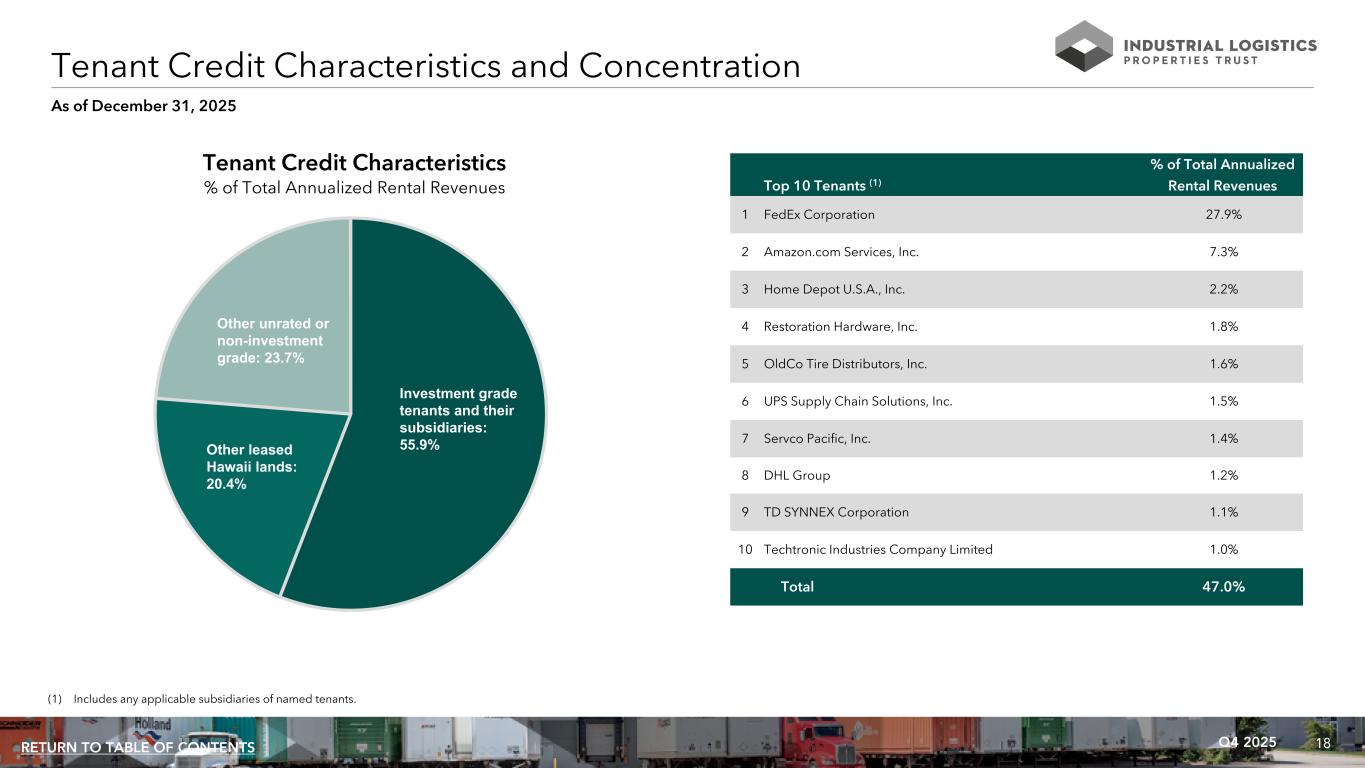Click the FedEx Corporation table row
1365x768 pixels.
pos(1016,215)
